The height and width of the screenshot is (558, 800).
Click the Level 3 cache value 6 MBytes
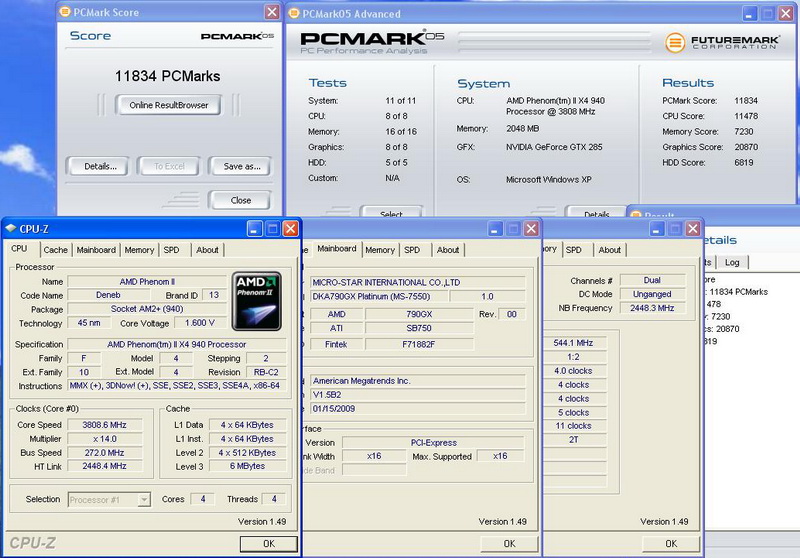247,466
